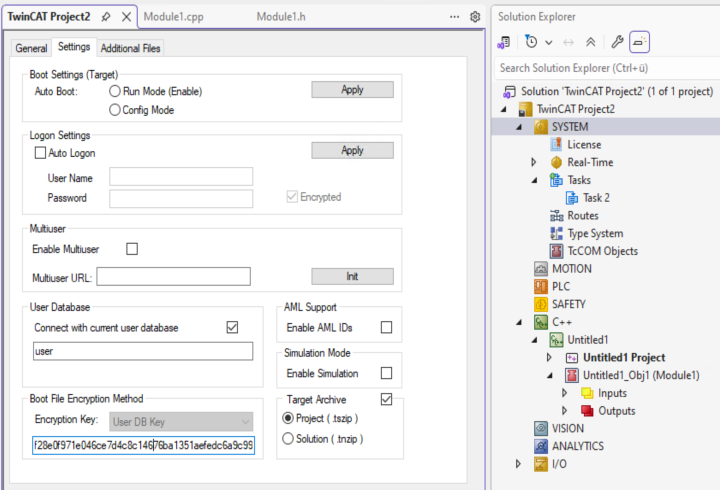Click the C++ node icon
This screenshot has height=490, width=720.
(x=541, y=322)
